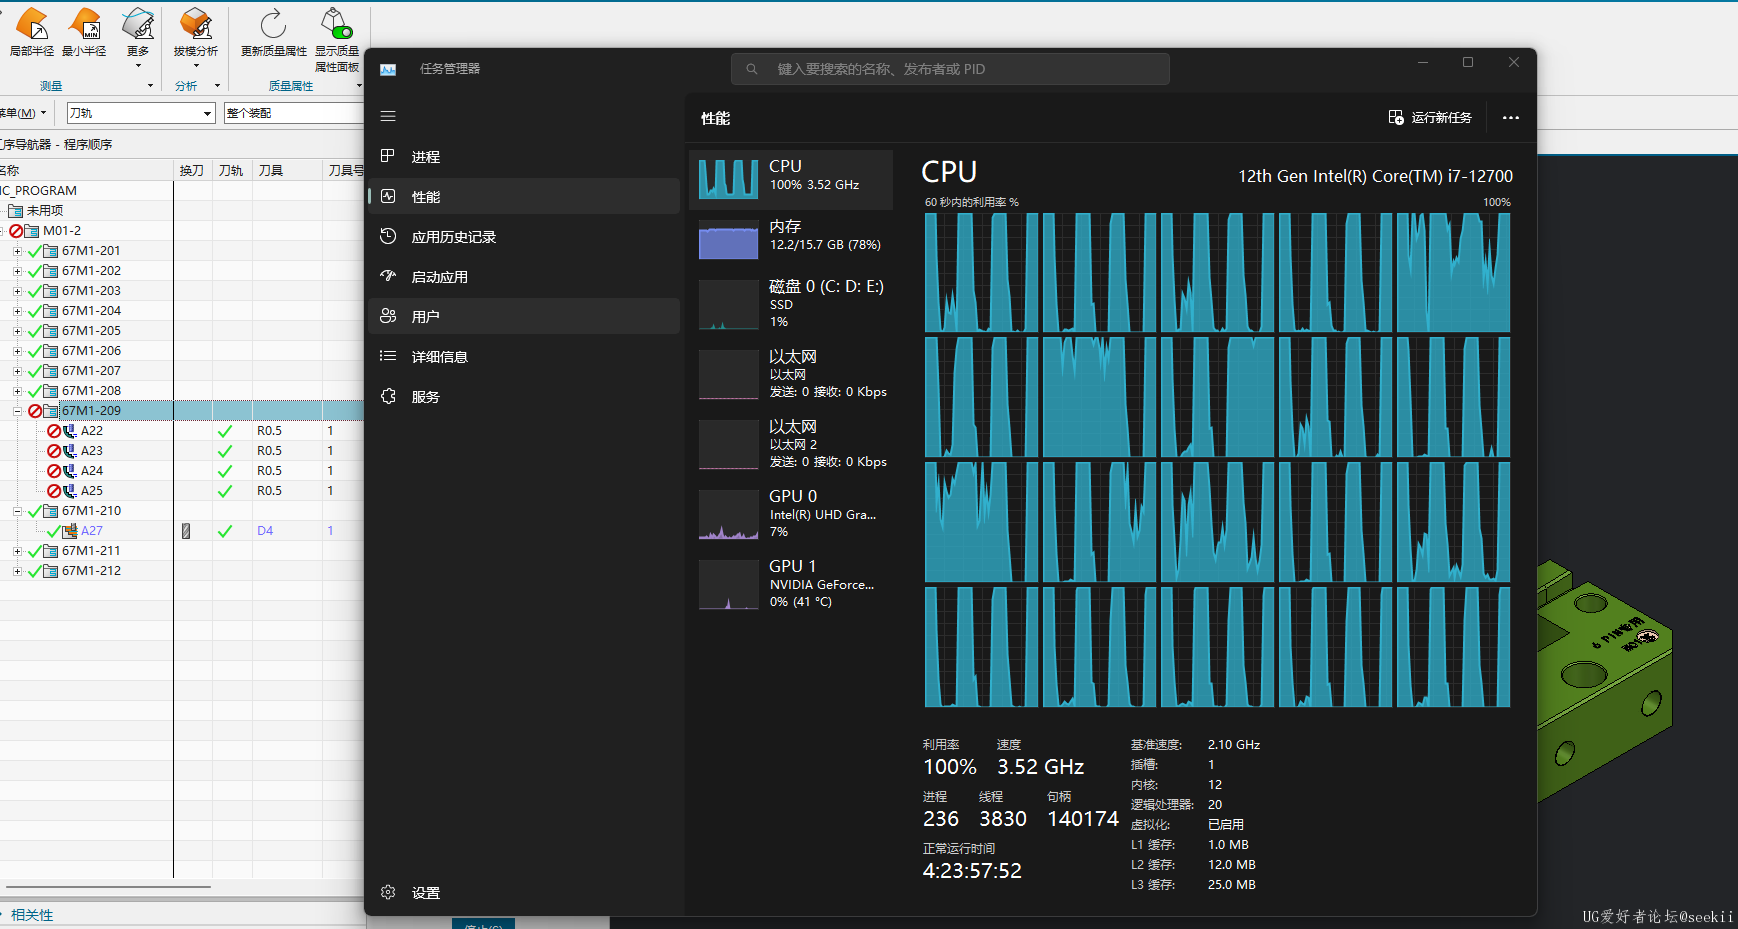This screenshot has height=929, width=1738.
Task: Select the 67M1-207 program group
Action: coord(91,371)
